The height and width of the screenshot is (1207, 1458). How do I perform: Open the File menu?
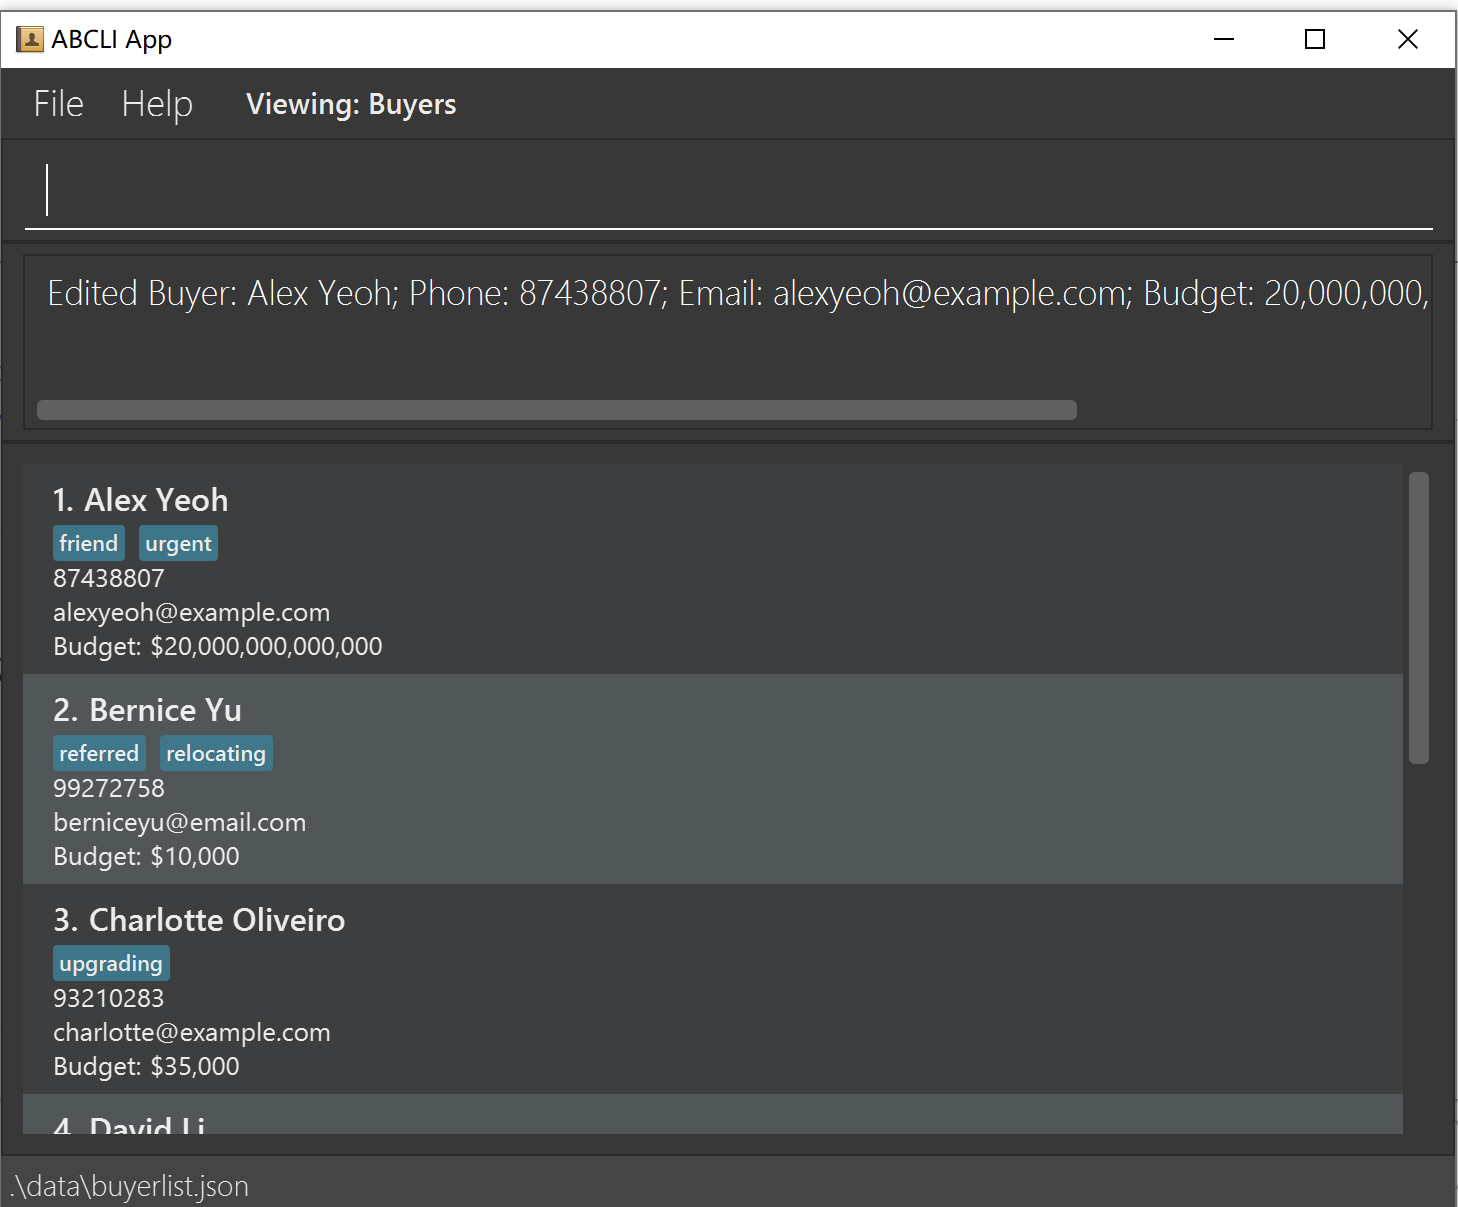[58, 104]
